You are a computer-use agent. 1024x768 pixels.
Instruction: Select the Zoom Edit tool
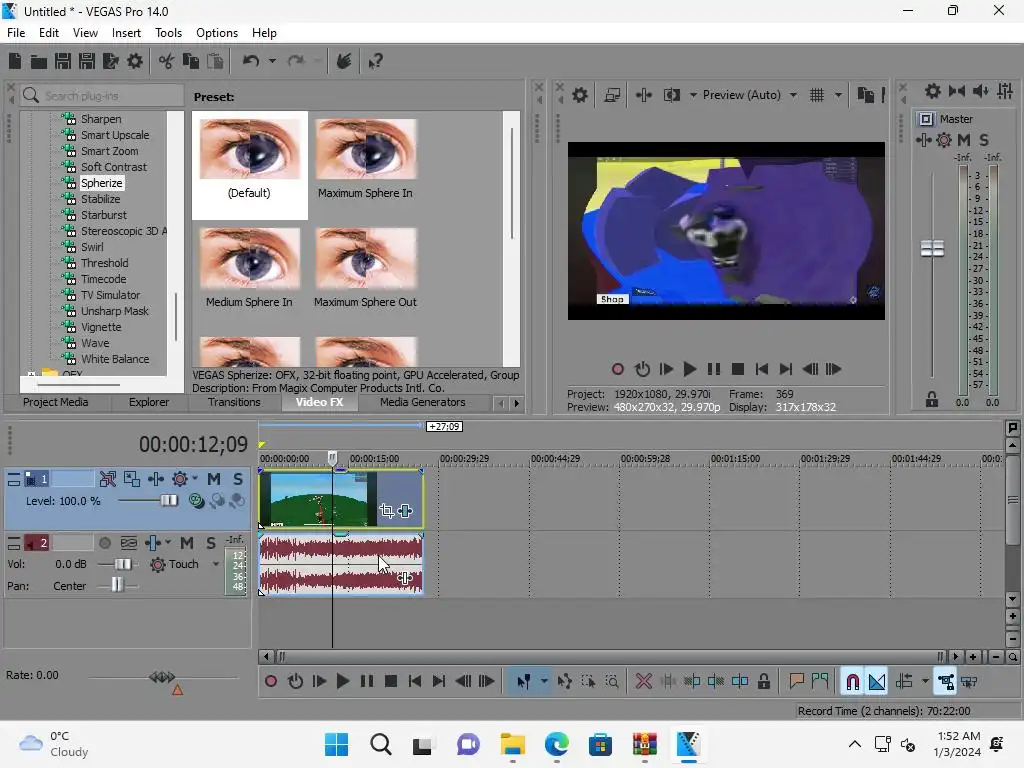[612, 682]
